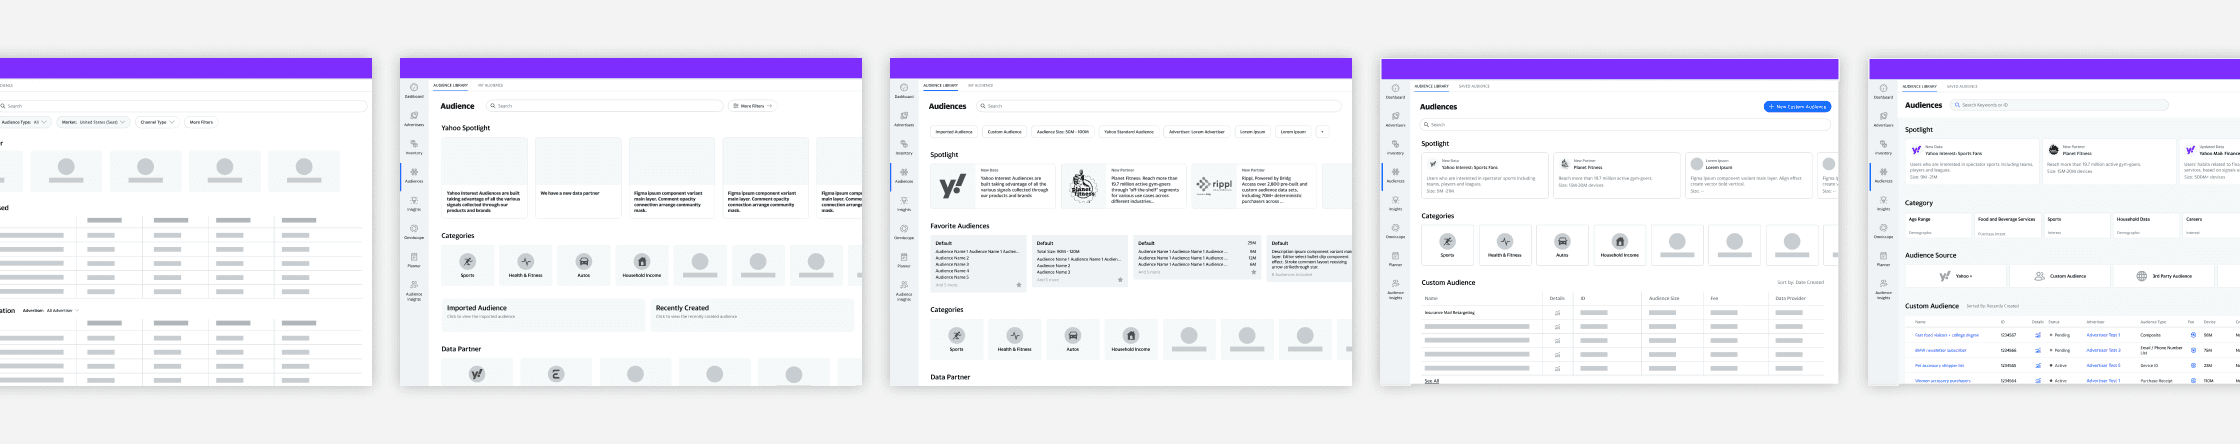The width and height of the screenshot is (2240, 444).
Task: Select Saved Audience tab in Audience Source mockup
Action: (x=1962, y=86)
